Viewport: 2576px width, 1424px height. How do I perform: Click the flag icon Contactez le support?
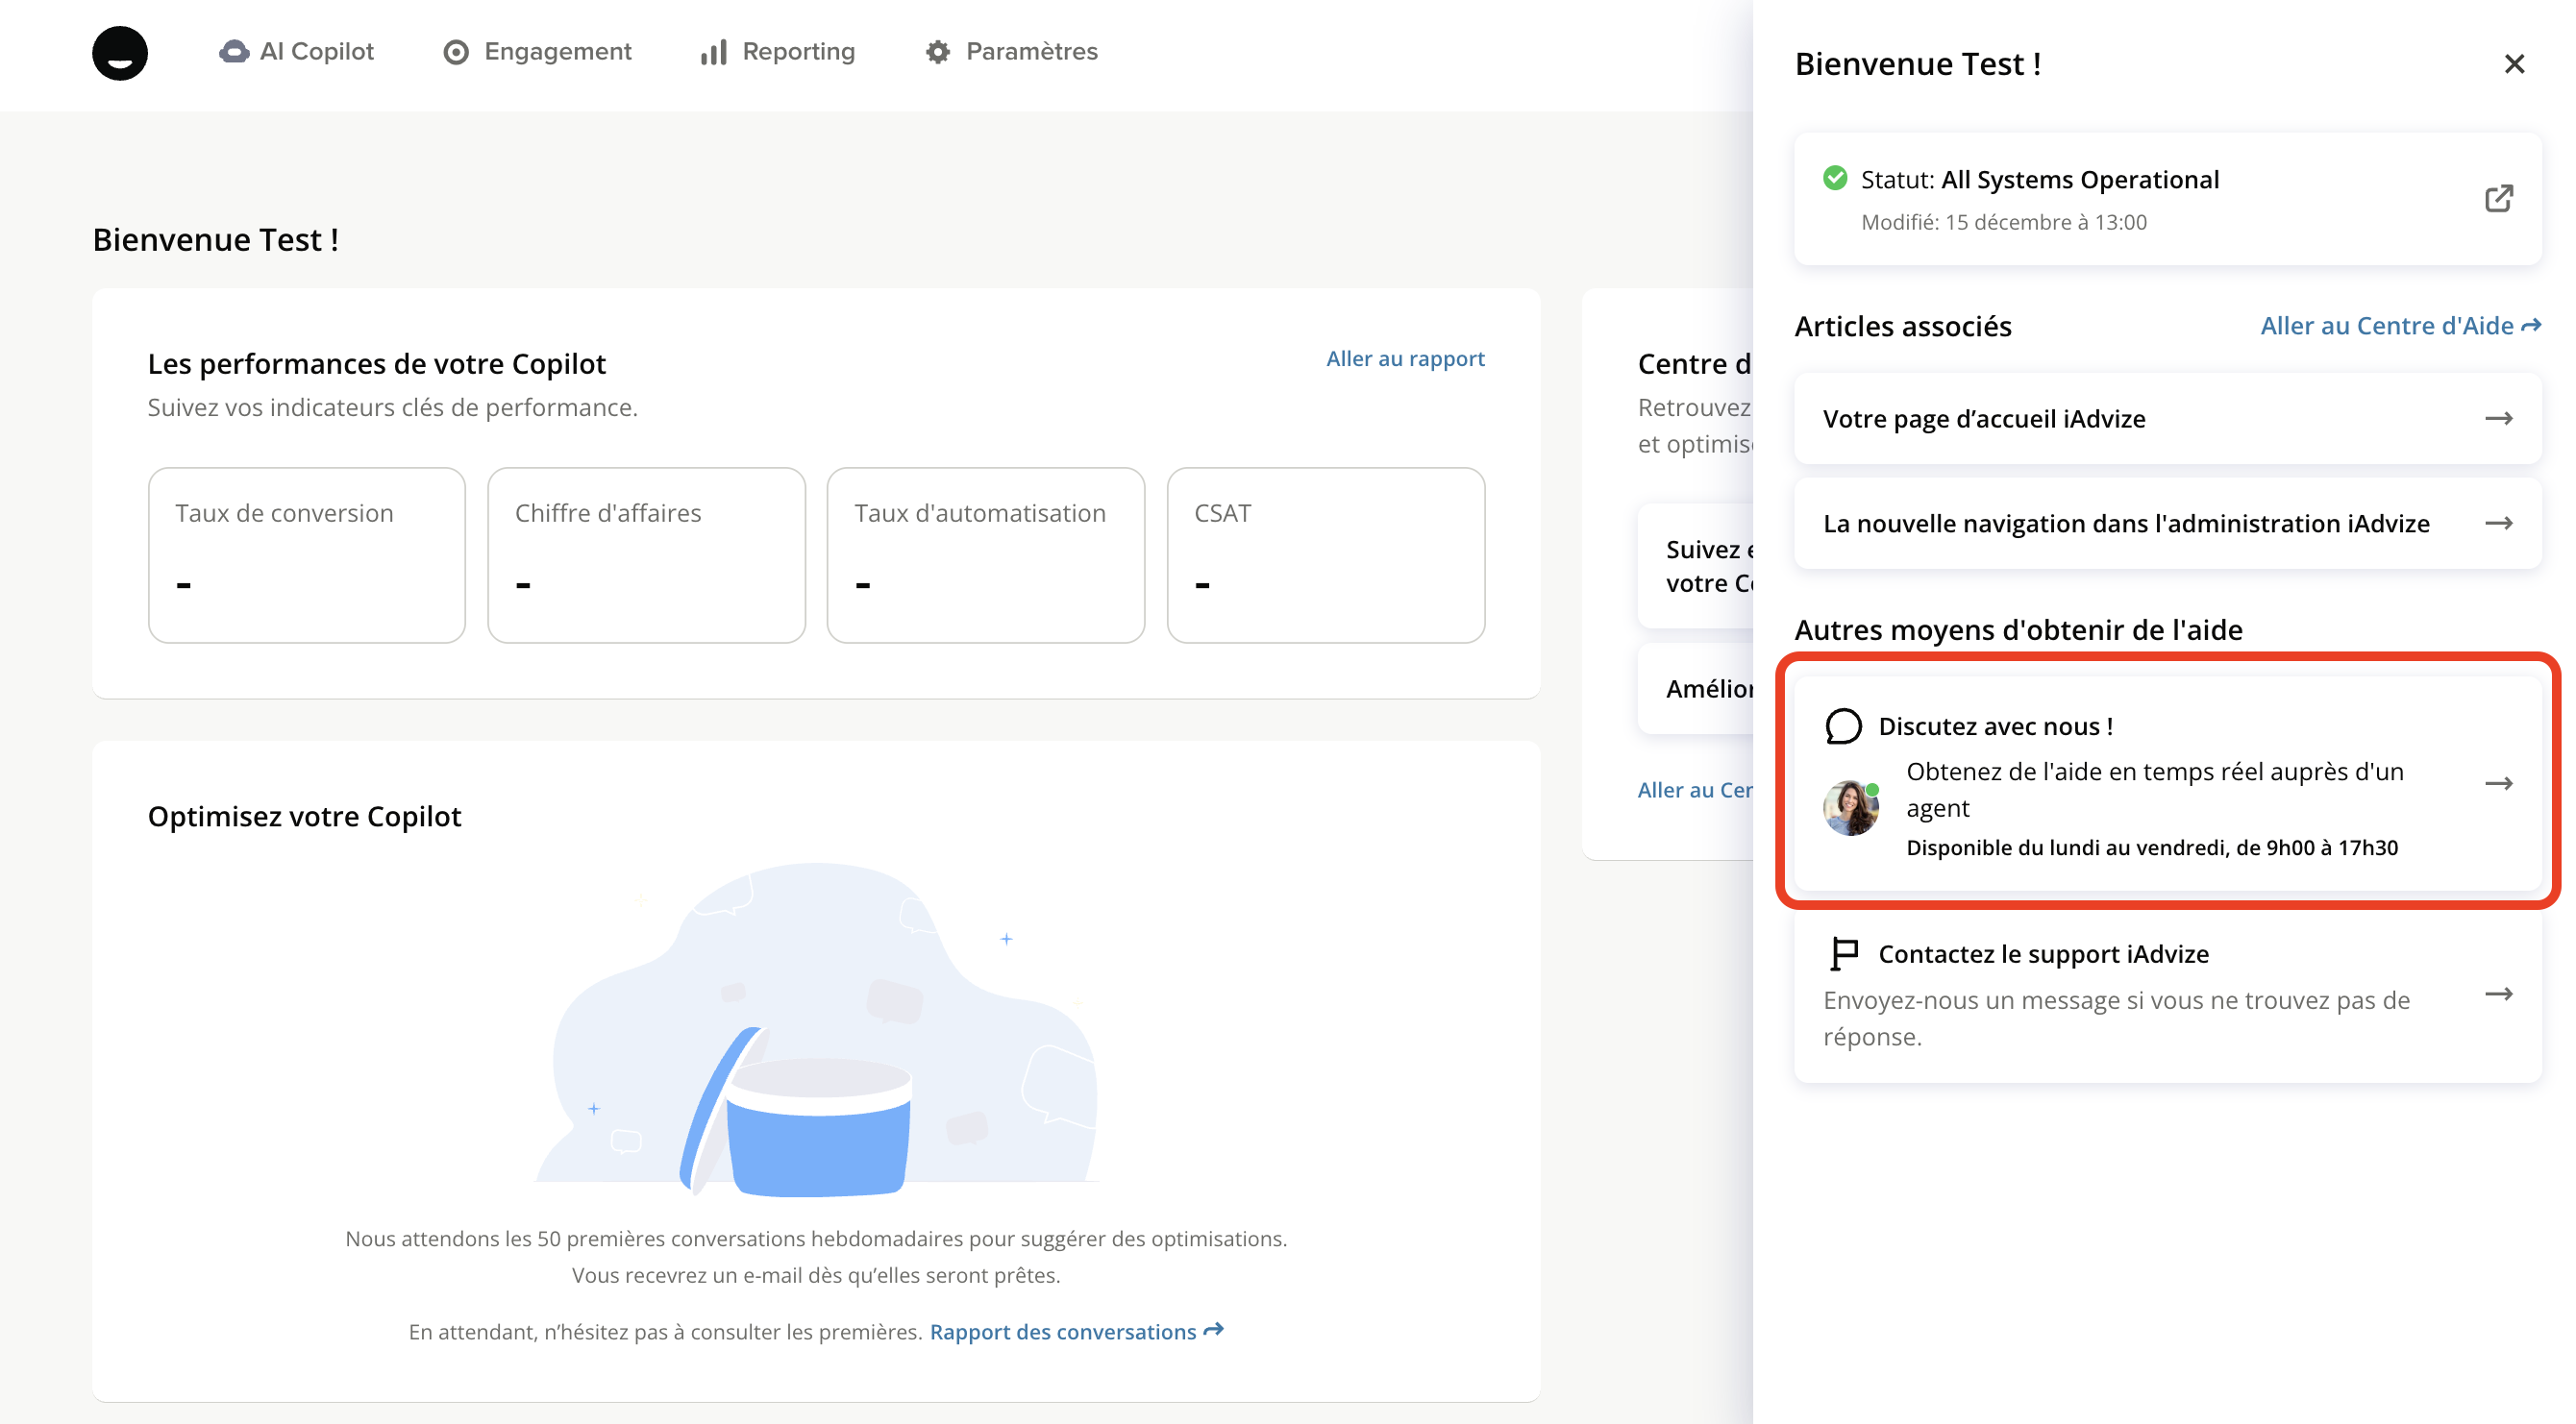1843,953
